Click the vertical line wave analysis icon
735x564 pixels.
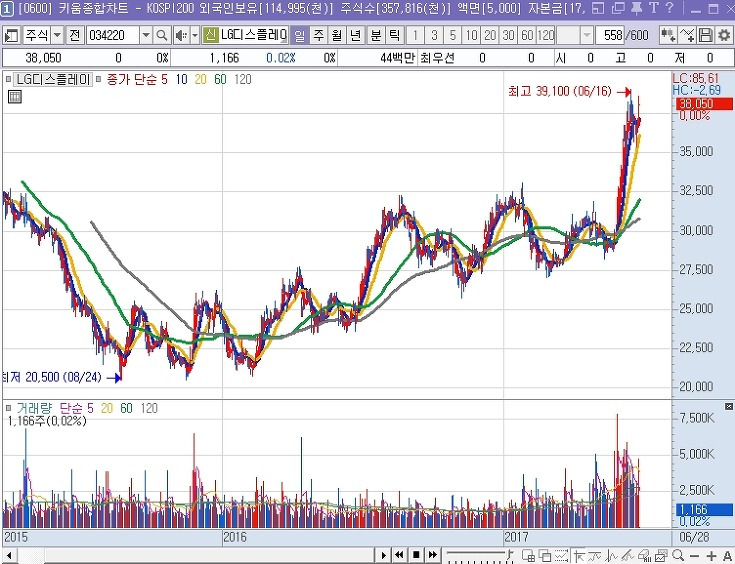coord(611,556)
